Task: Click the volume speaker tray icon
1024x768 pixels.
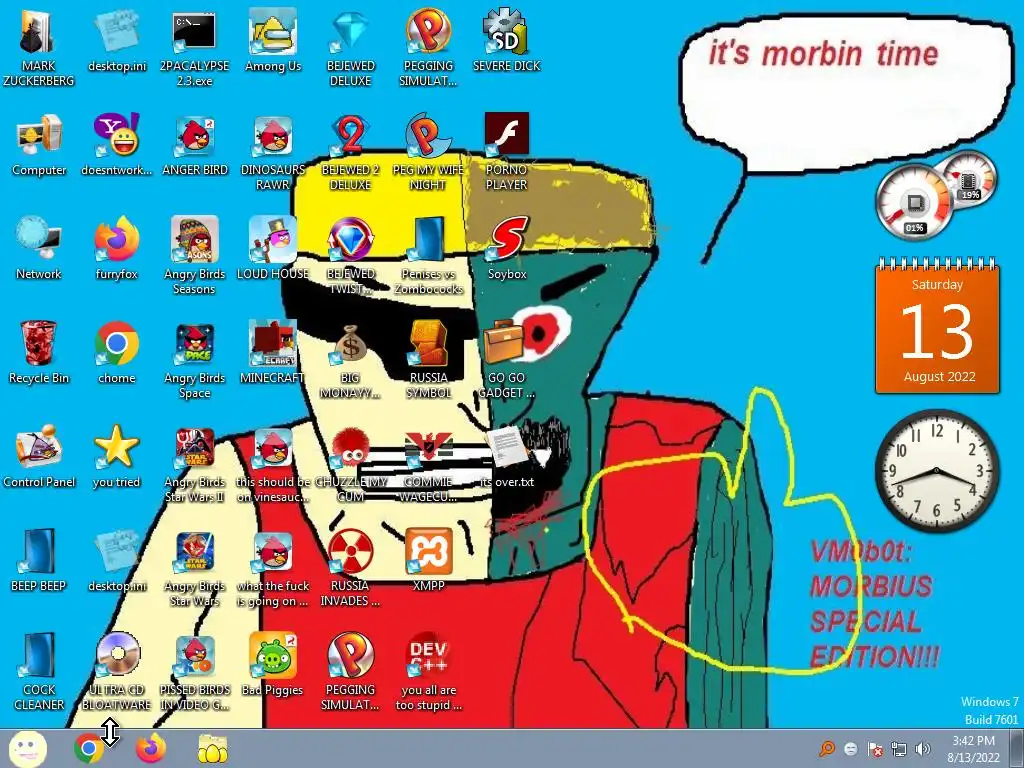Action: pos(923,749)
